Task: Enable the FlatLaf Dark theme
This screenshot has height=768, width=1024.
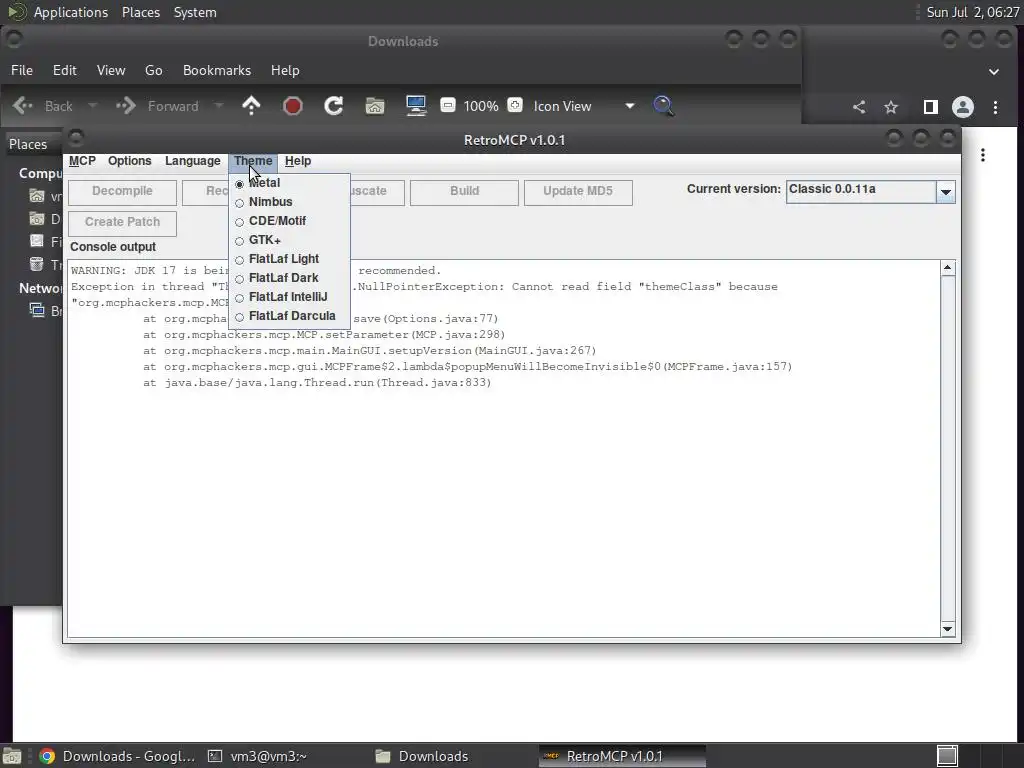Action: tap(289, 278)
